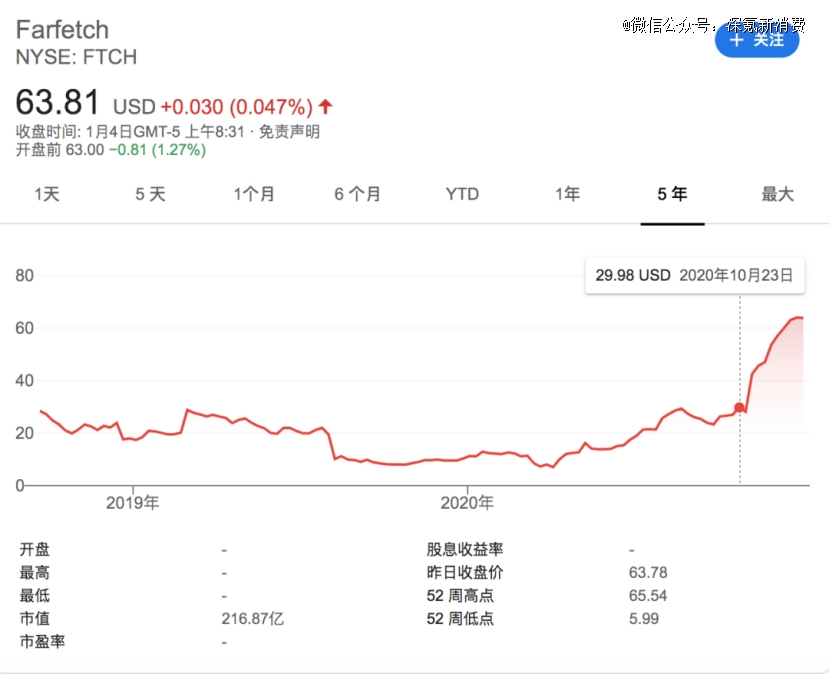Click the 5.99 52-week low value
This screenshot has height=675, width=830.
644,618
